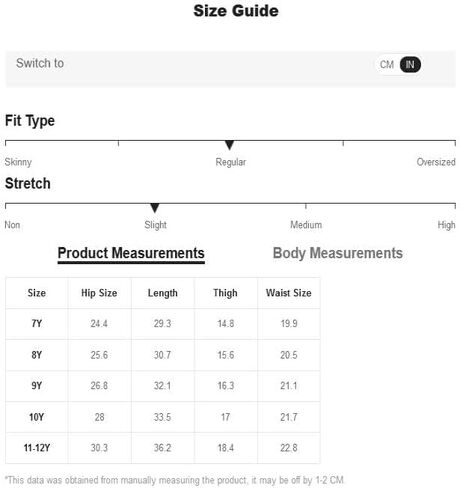Screen dimensions: 460x488
Task: Click the Regular fit label
Action: point(231,162)
